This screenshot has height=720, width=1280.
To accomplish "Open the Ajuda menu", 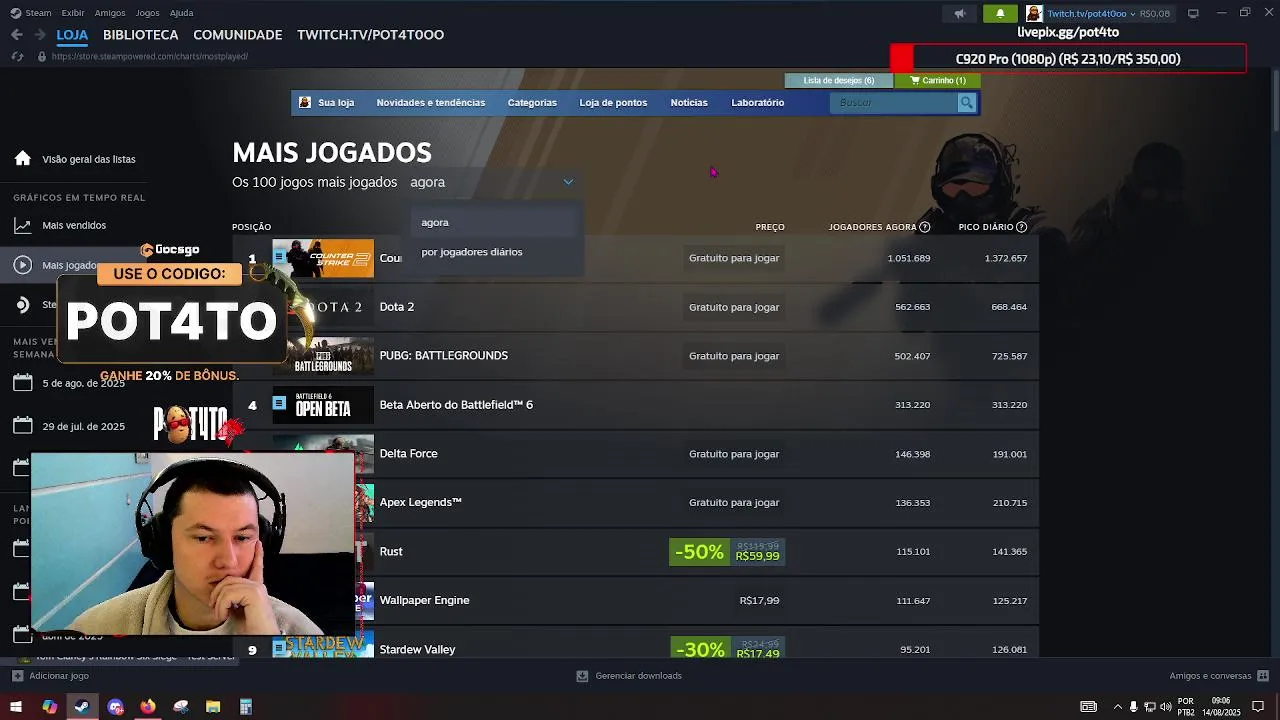I will point(181,13).
